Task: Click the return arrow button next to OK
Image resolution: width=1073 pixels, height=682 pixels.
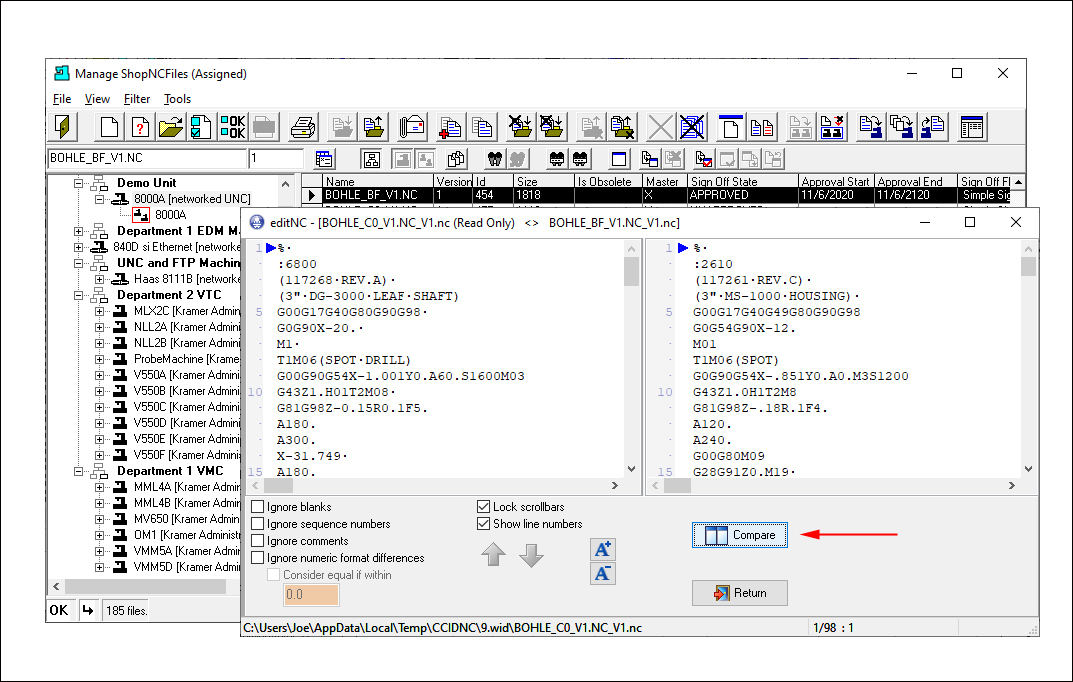Action: (88, 610)
